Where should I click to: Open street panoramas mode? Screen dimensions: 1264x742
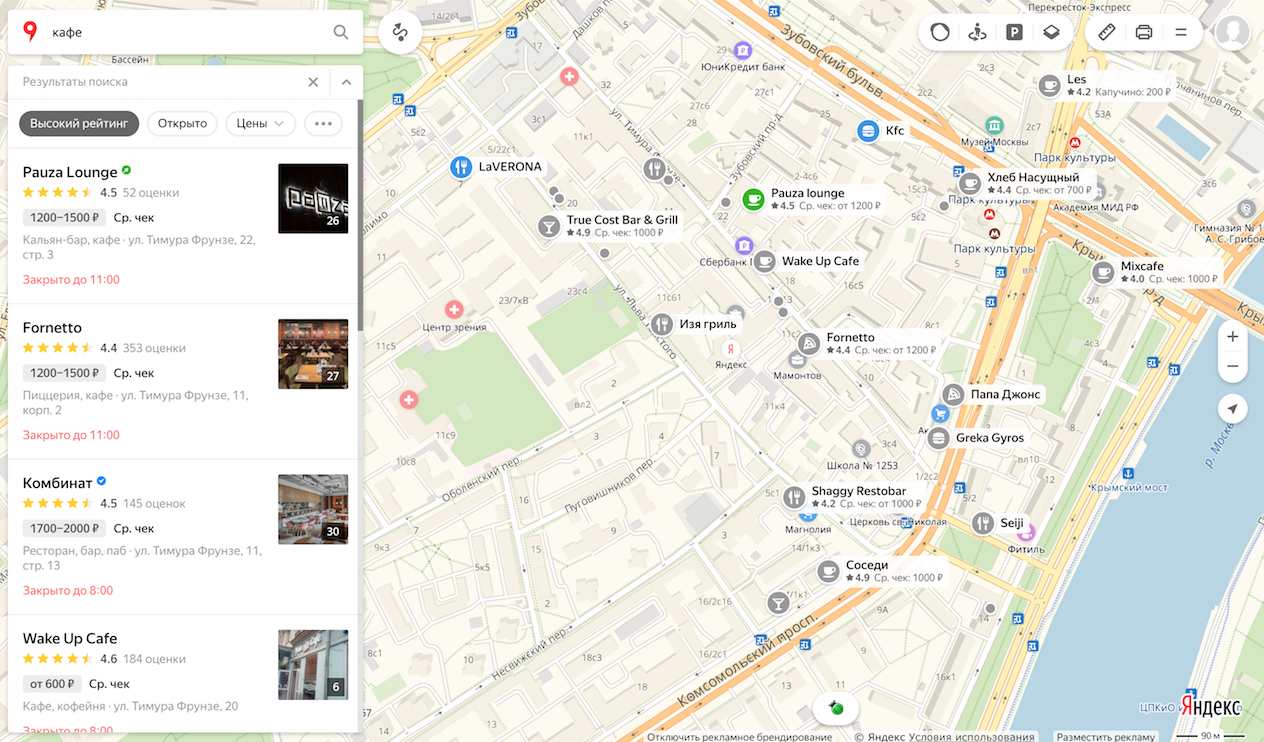[x=977, y=32]
